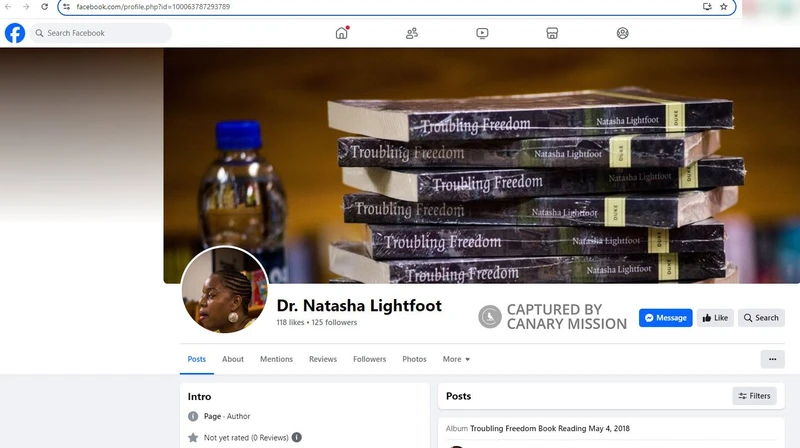
Task: Click the Page info icon in Intro
Action: 193,416
